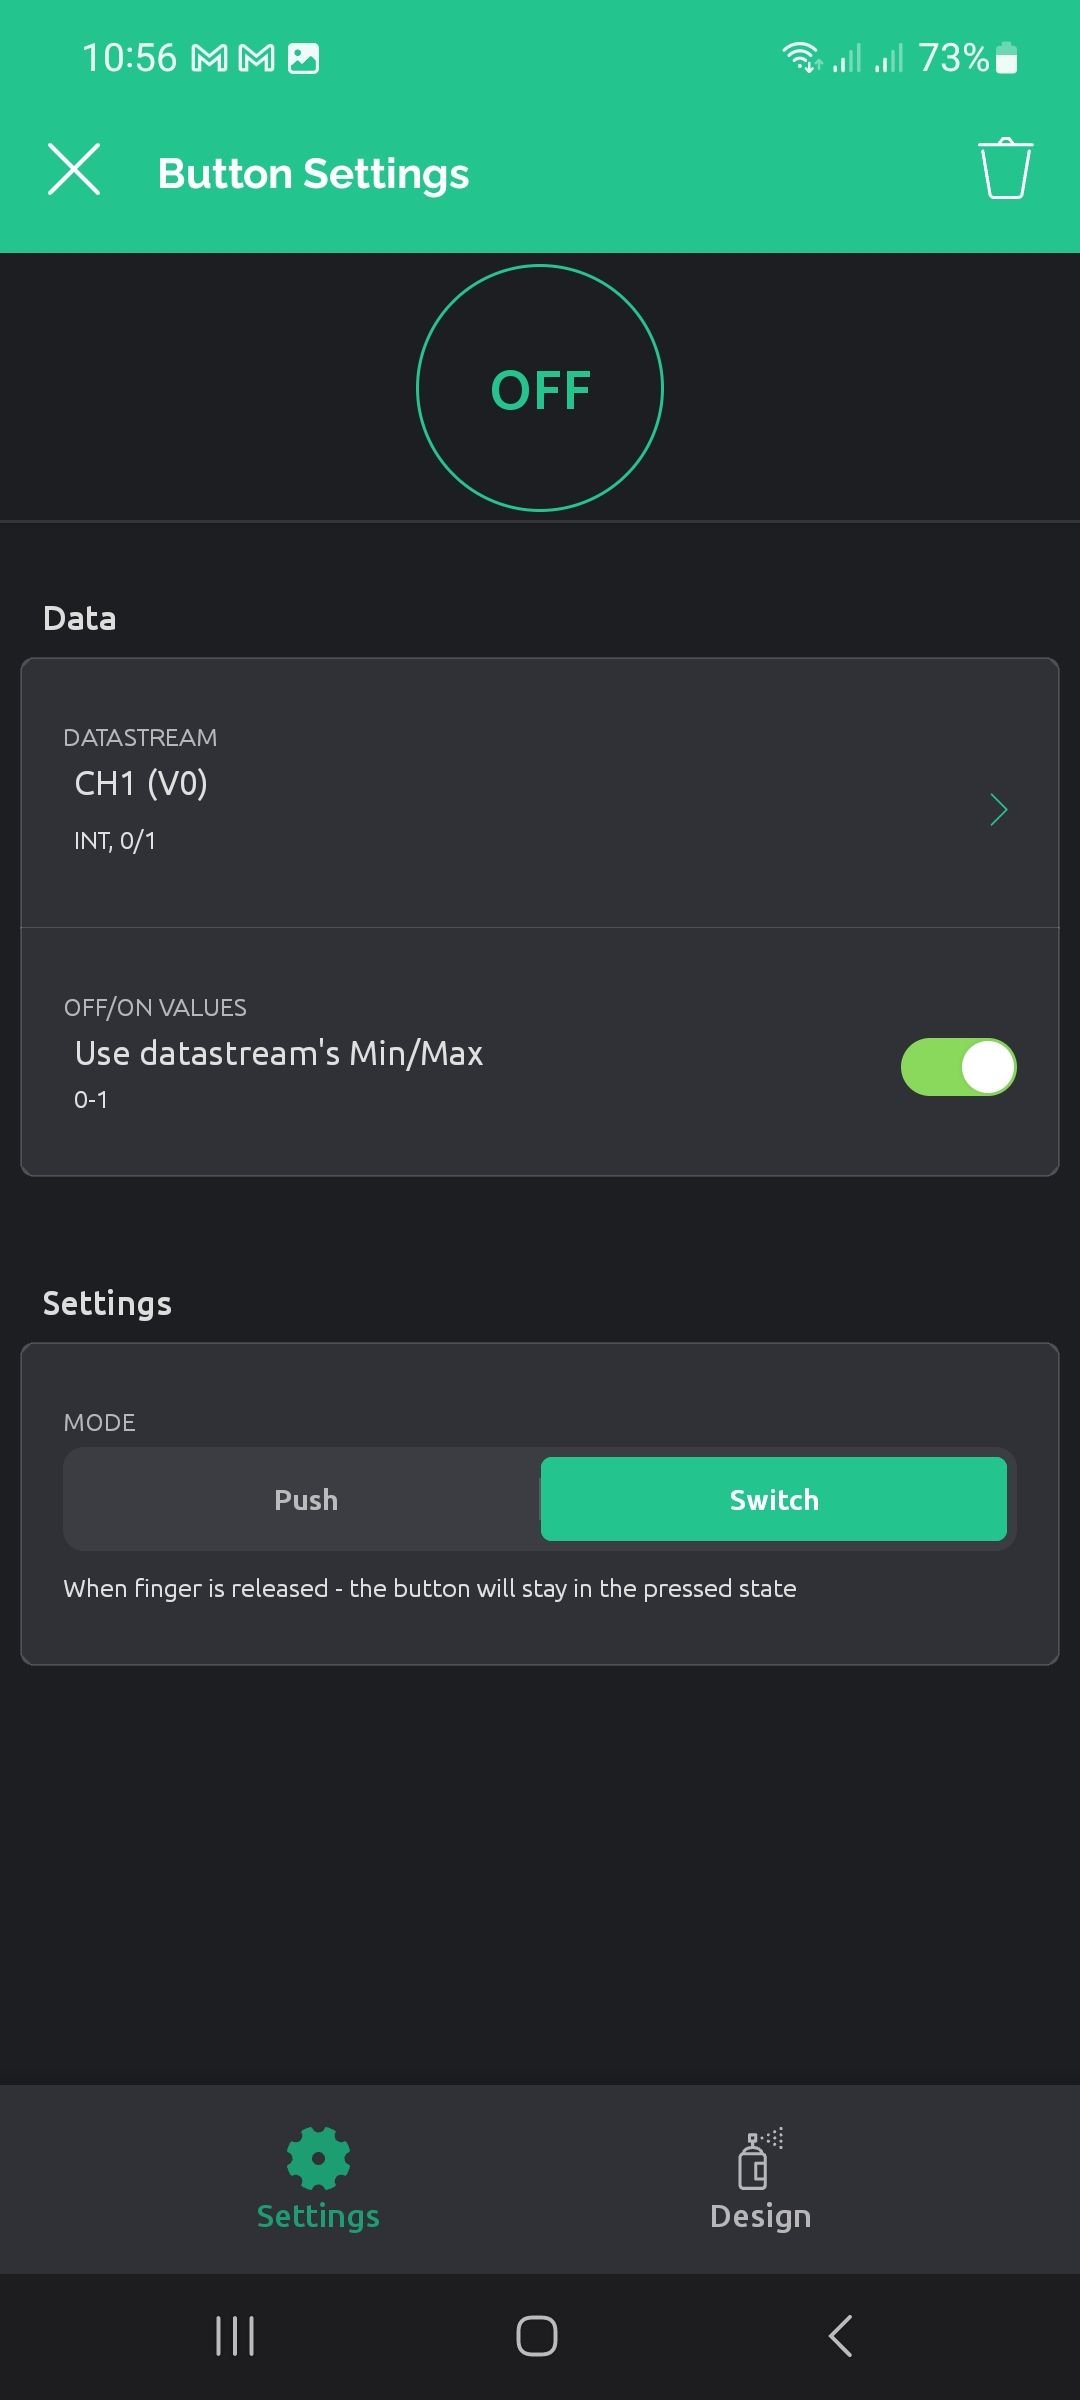Switch to the Settings tab label
Image resolution: width=1080 pixels, height=2400 pixels.
click(318, 2216)
